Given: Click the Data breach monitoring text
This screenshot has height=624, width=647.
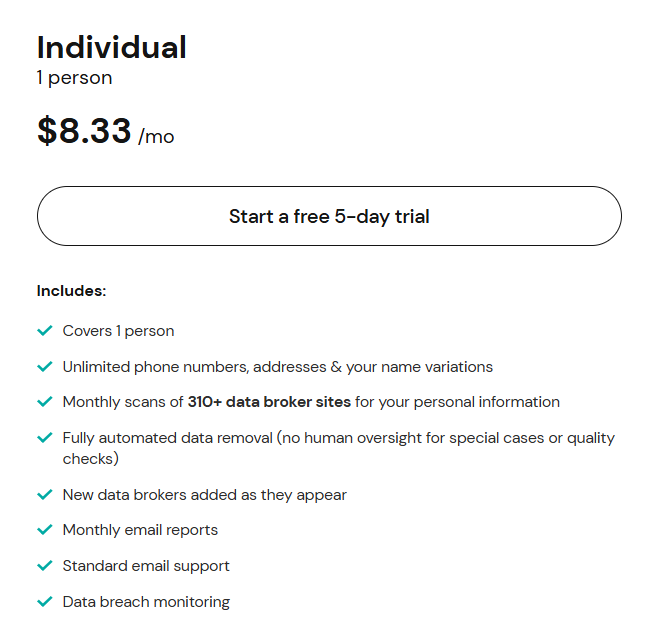Looking at the screenshot, I should [x=146, y=602].
